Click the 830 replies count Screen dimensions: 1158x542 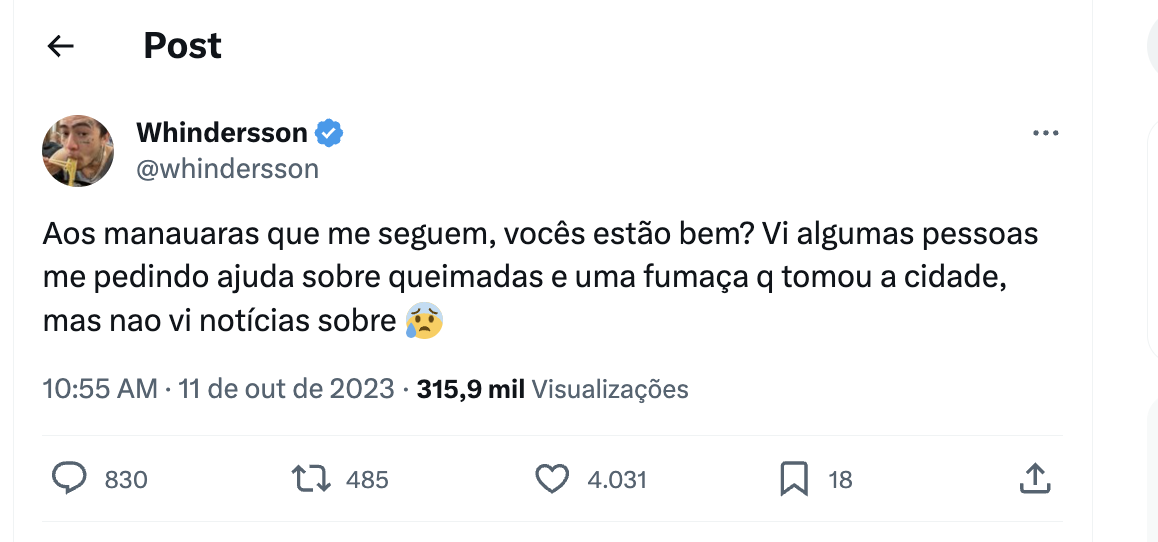click(x=126, y=480)
